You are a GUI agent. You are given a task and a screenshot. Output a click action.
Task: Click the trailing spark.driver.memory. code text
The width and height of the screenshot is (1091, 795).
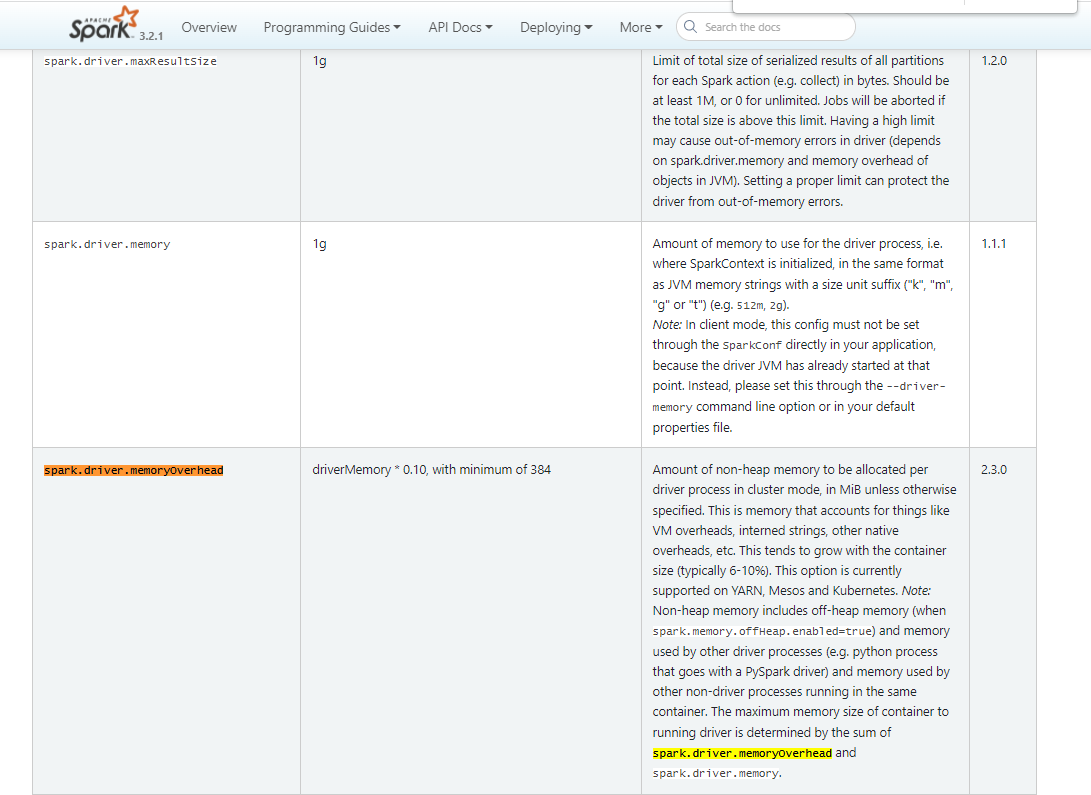coord(717,773)
